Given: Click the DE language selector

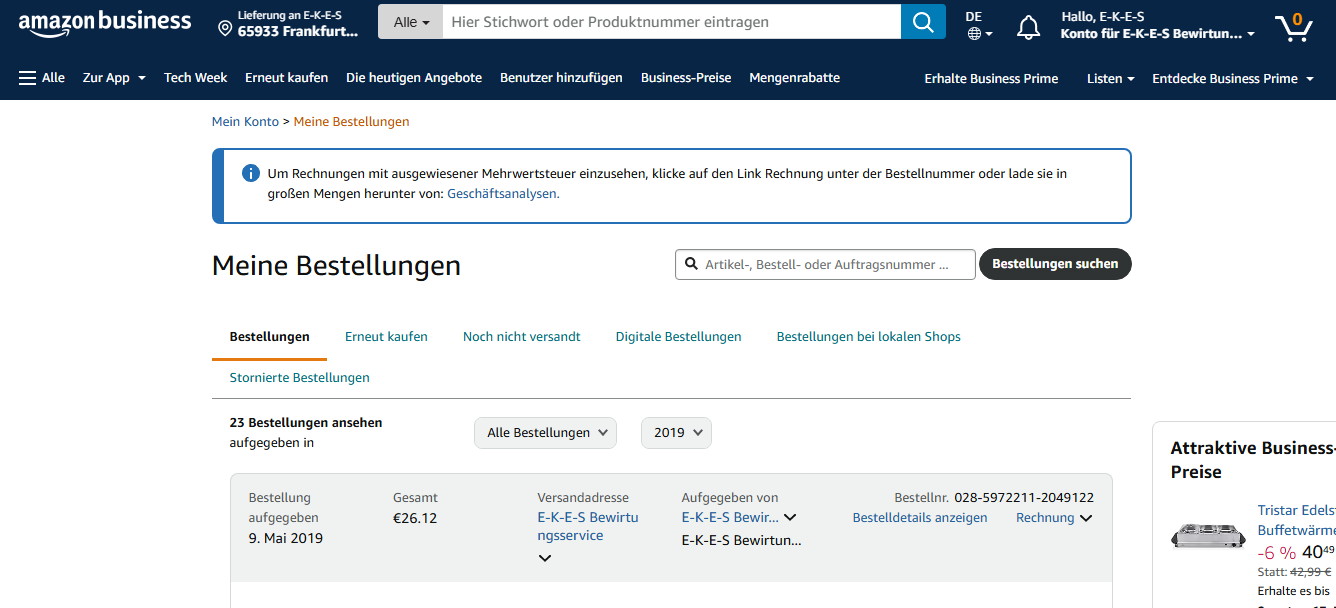Looking at the screenshot, I should coord(979,25).
